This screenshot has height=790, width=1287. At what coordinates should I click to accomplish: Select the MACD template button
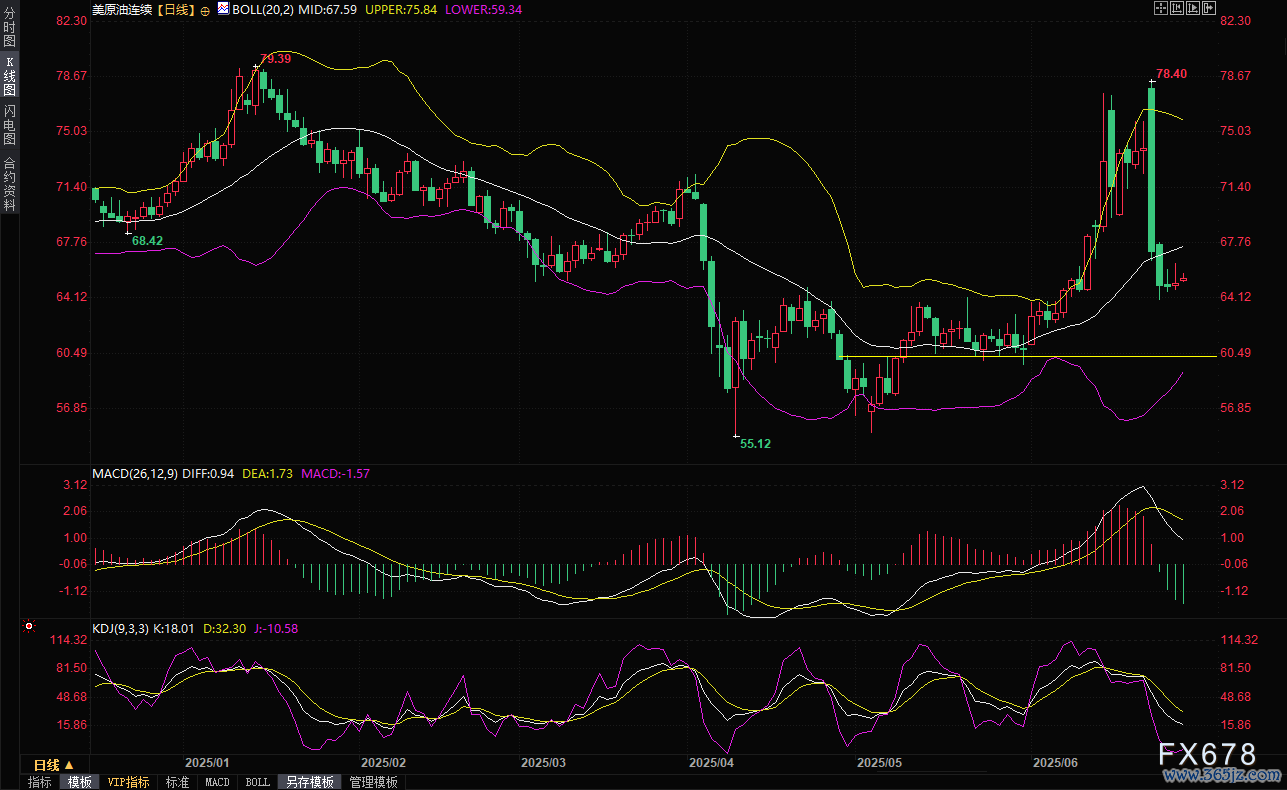coord(217,782)
